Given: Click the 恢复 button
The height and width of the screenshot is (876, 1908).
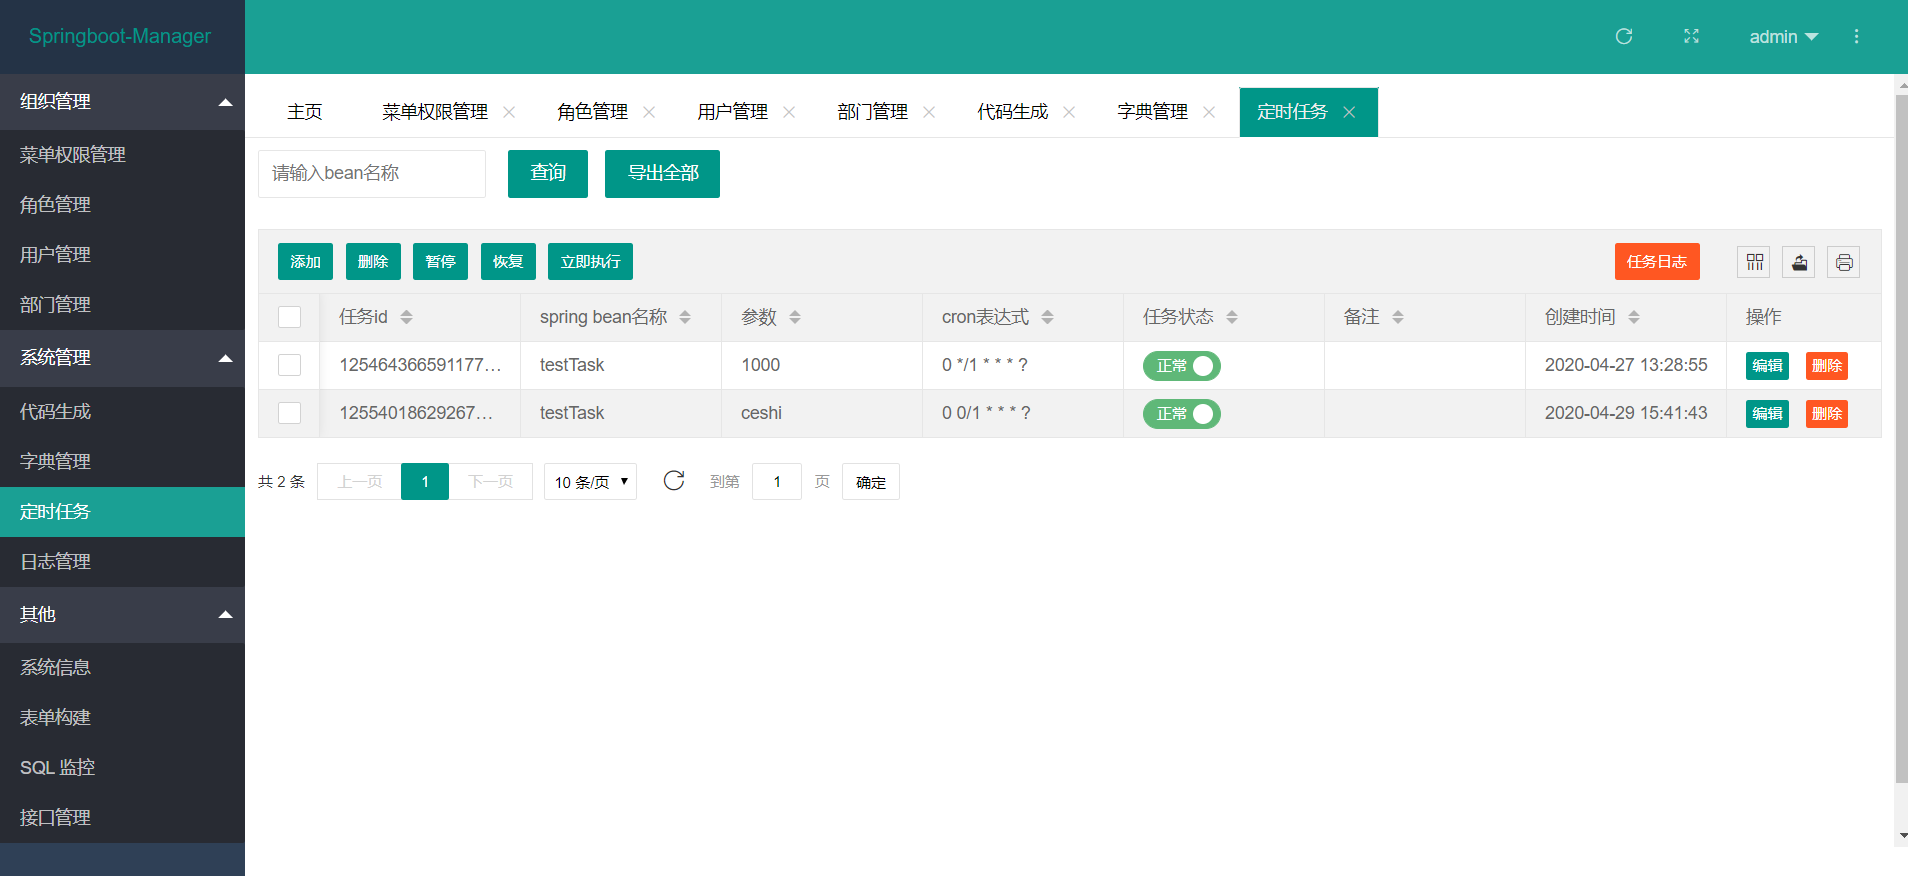Looking at the screenshot, I should tap(508, 262).
